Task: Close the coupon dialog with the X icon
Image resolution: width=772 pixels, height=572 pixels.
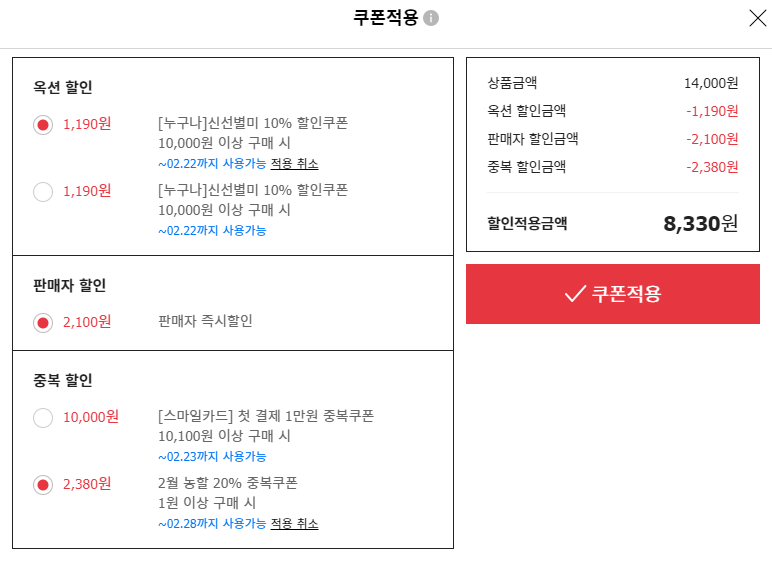Action: point(757,18)
